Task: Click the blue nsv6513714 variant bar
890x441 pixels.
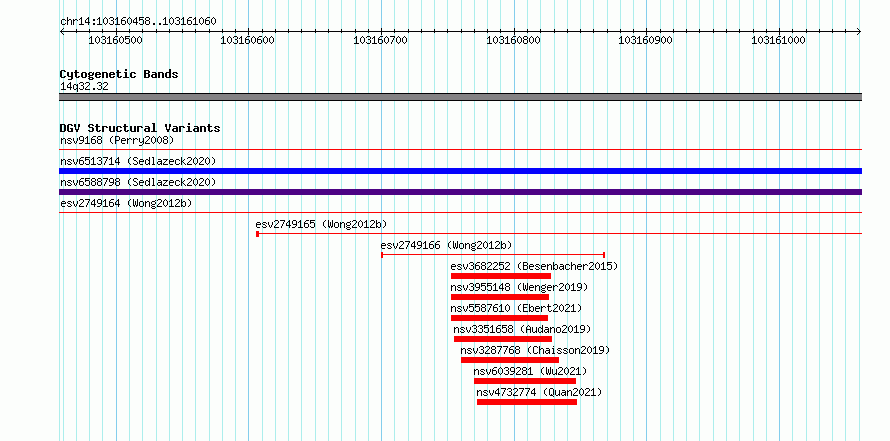Action: point(460,171)
